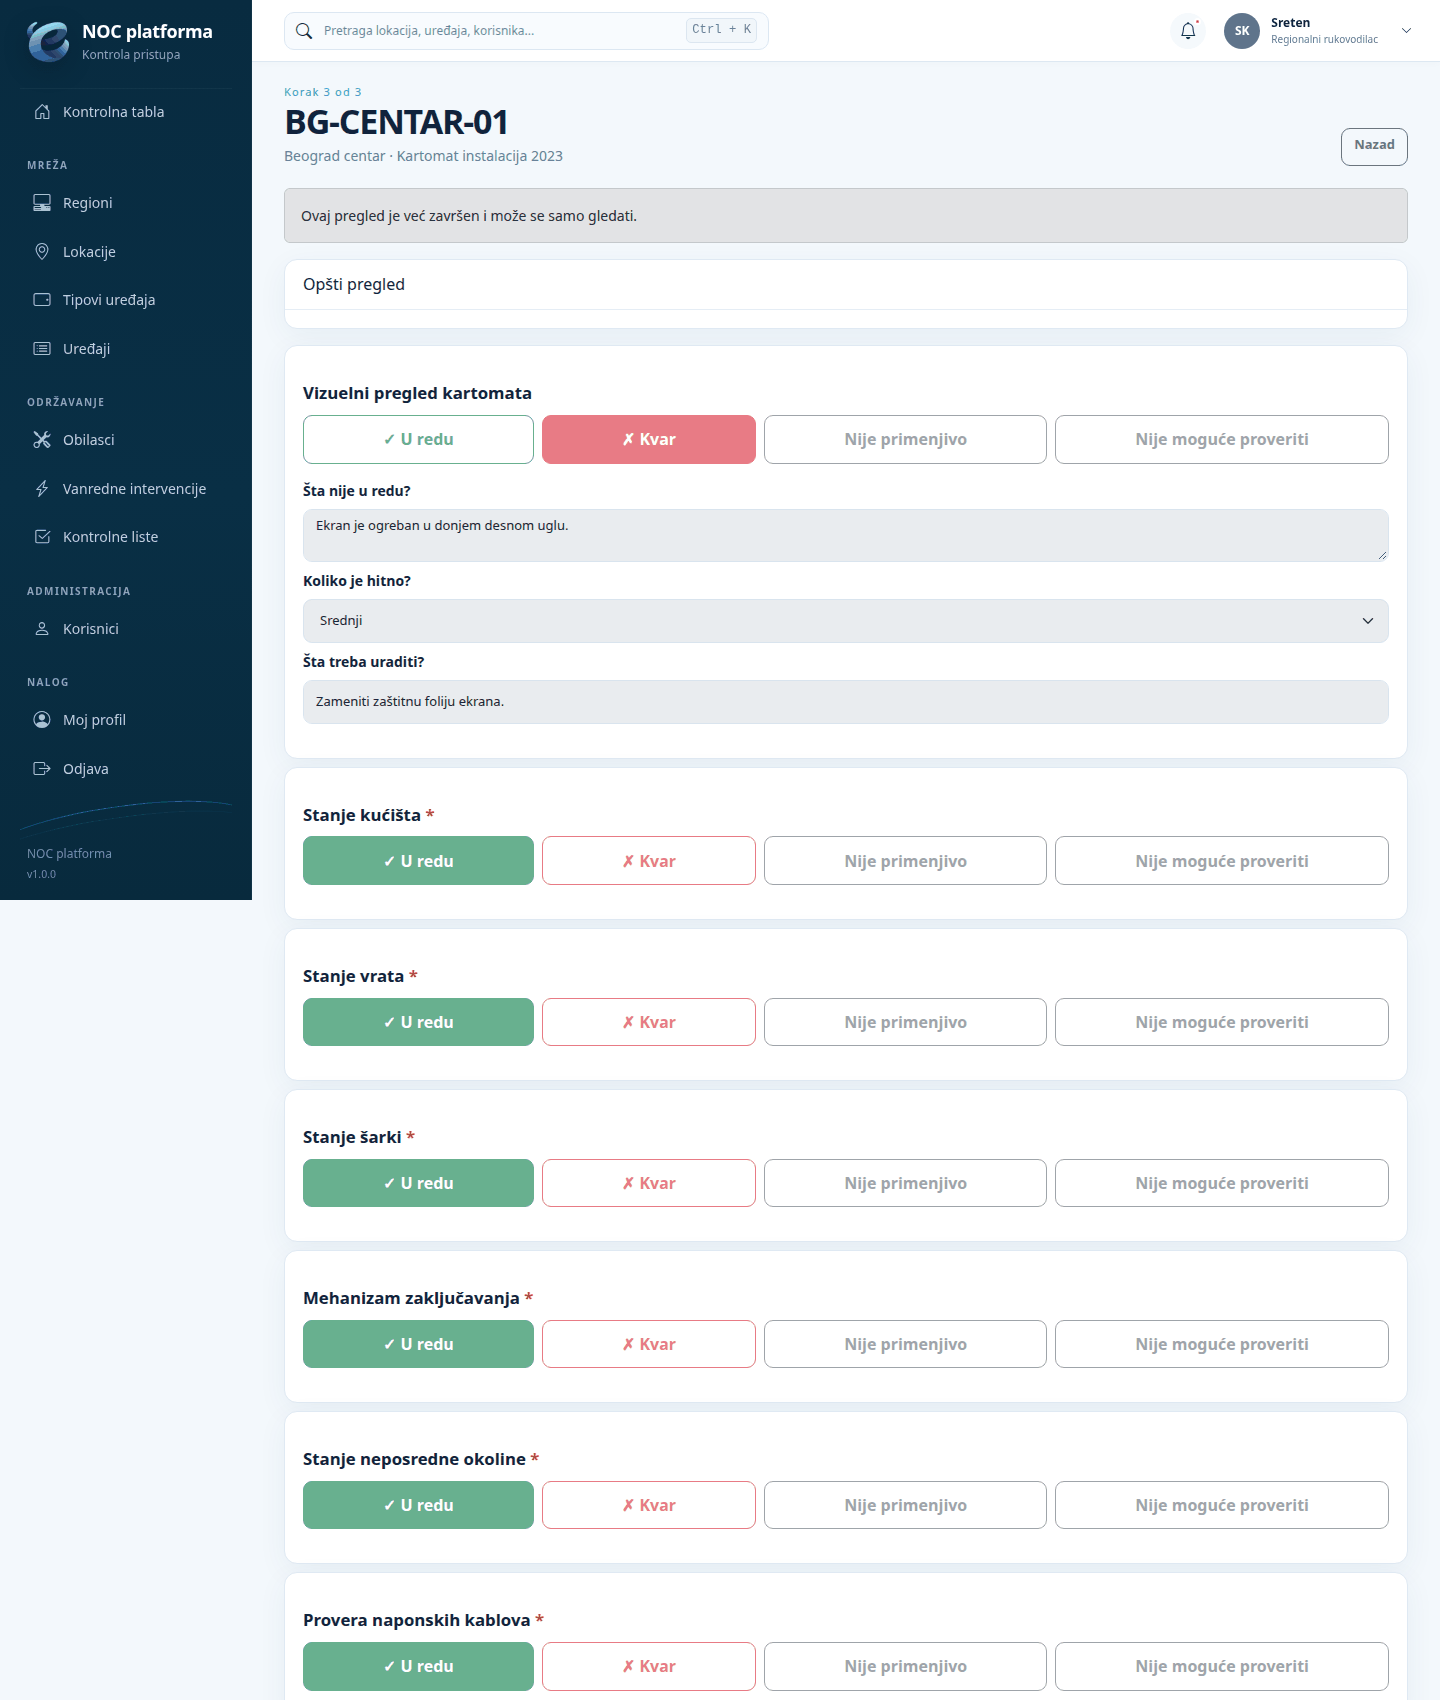Screen dimensions: 1440x1700
Task: Focus the search field Pretraga lokacija
Action: tap(526, 31)
